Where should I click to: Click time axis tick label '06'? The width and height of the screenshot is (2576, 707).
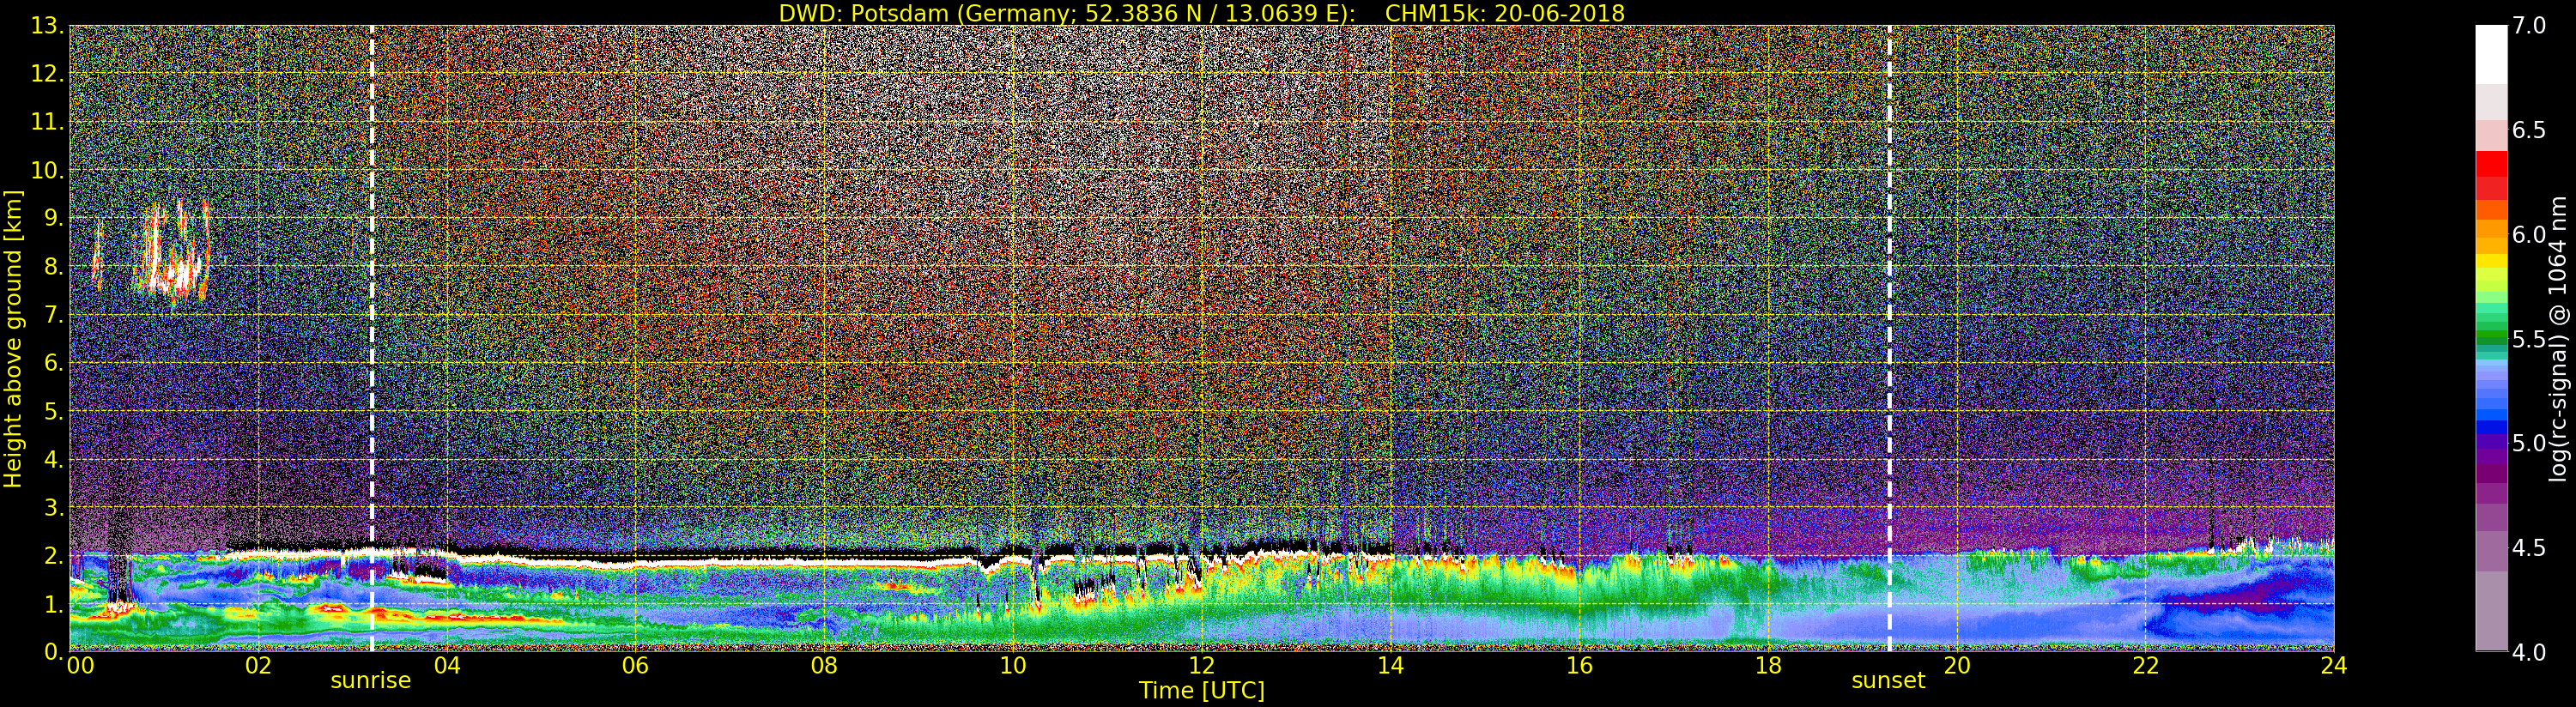[x=636, y=666]
